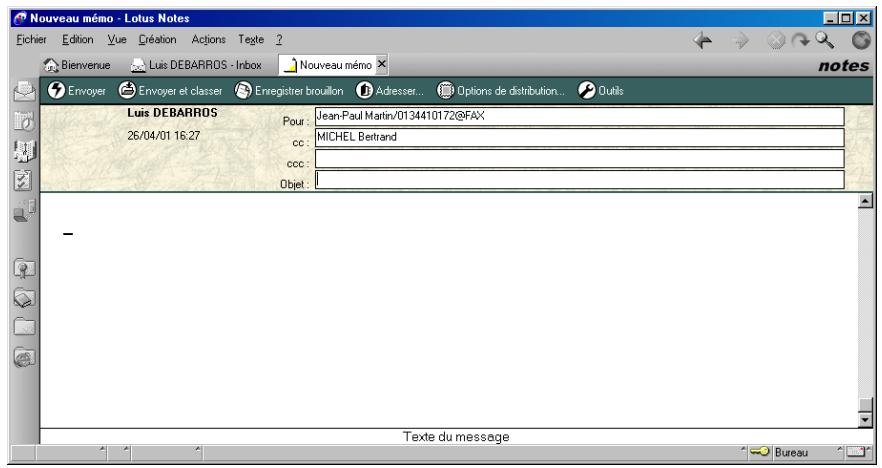Open the Mail bookmark icon in sidebar

click(x=24, y=91)
